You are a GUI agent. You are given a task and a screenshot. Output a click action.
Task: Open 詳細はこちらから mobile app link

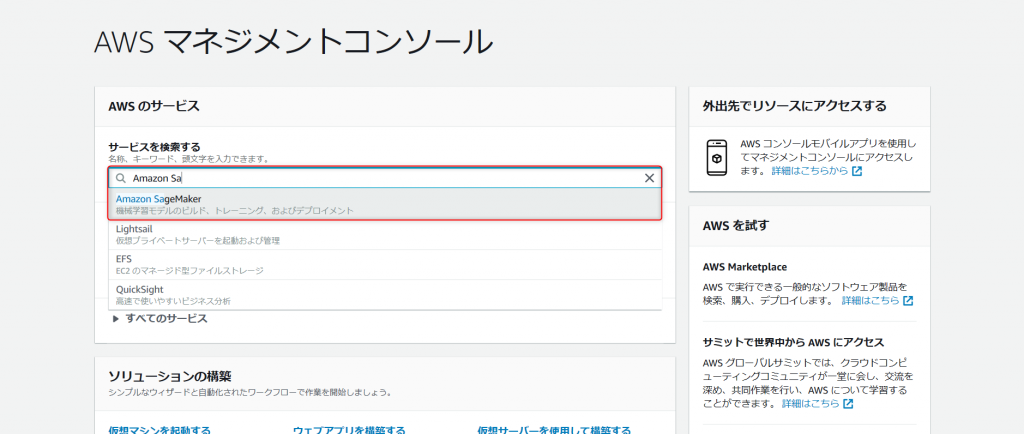[x=810, y=171]
